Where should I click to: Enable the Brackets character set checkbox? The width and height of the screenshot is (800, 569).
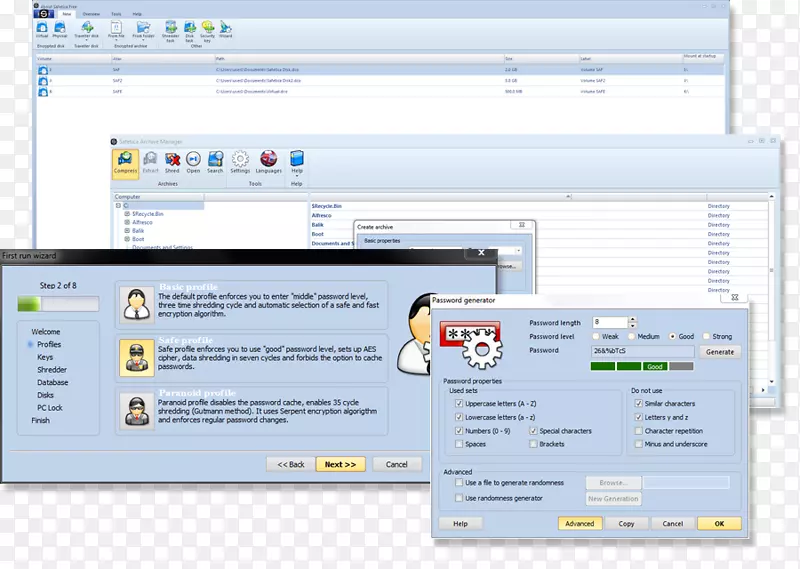click(533, 444)
